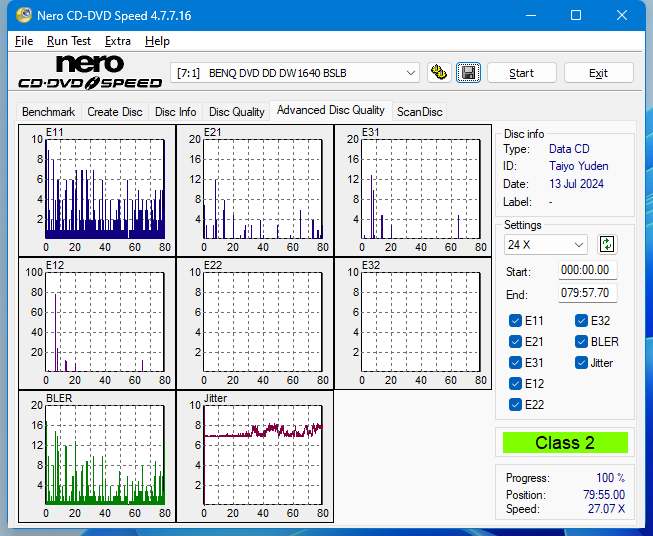This screenshot has width=653, height=536.
Task: Close the Nero CD-DVD Speed window
Action: (622, 16)
